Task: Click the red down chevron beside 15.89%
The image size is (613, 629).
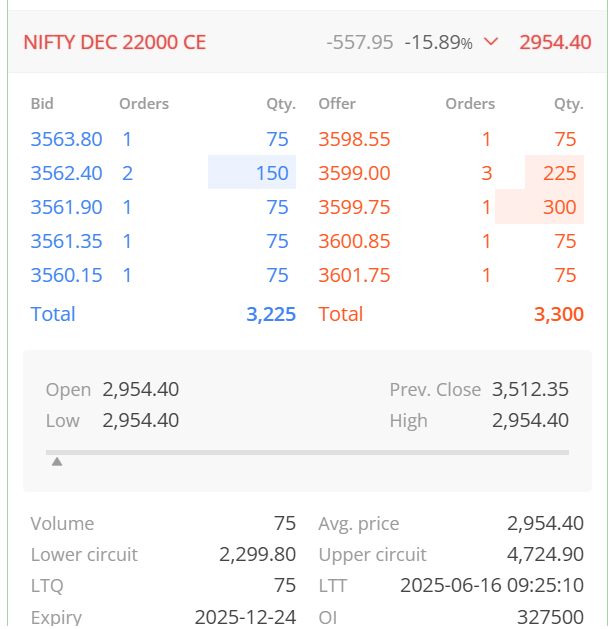Action: coord(491,41)
